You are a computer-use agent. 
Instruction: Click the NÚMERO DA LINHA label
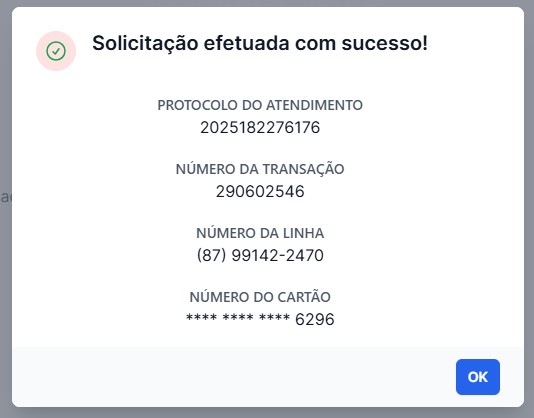pos(260,233)
